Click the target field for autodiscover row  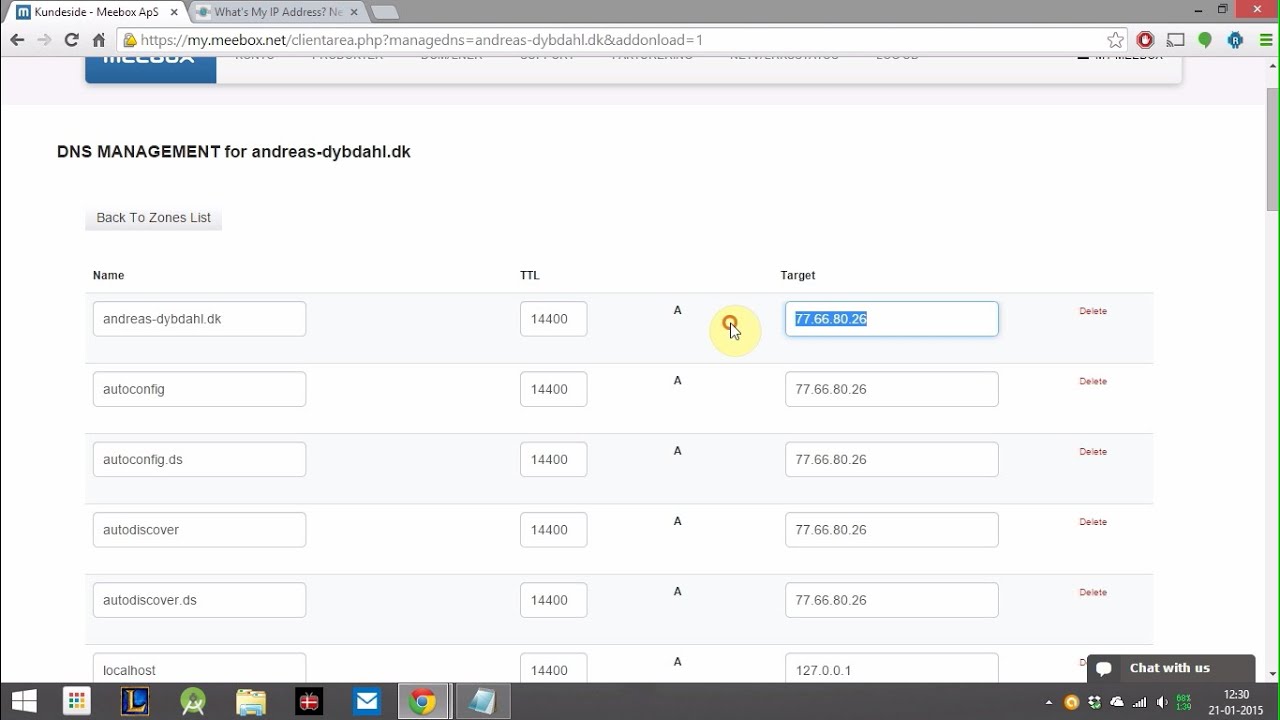click(x=891, y=530)
